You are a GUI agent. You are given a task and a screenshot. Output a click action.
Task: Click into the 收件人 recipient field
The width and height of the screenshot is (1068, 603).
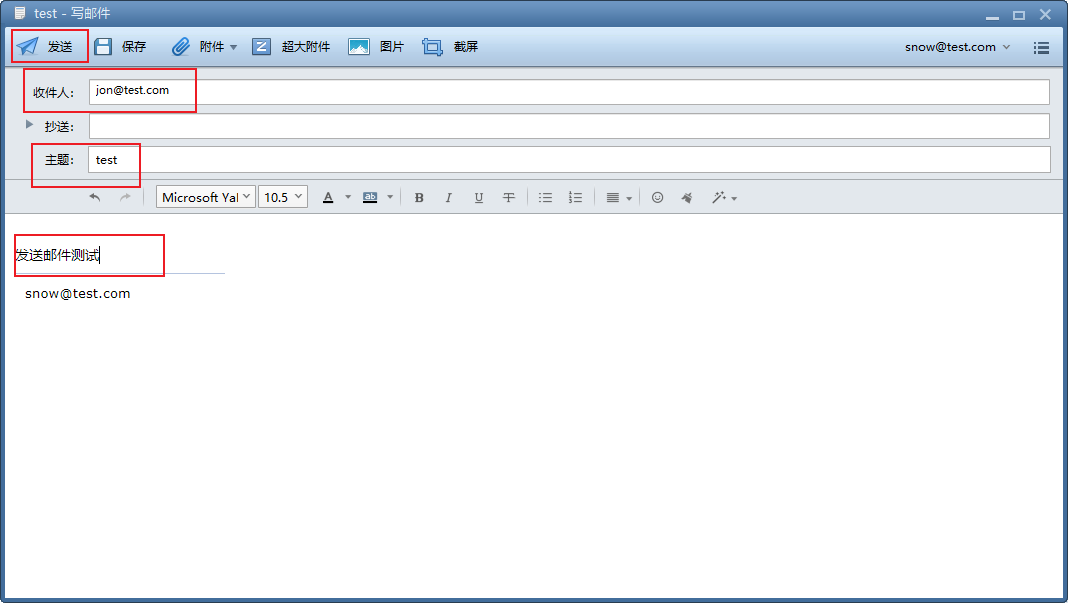point(569,92)
